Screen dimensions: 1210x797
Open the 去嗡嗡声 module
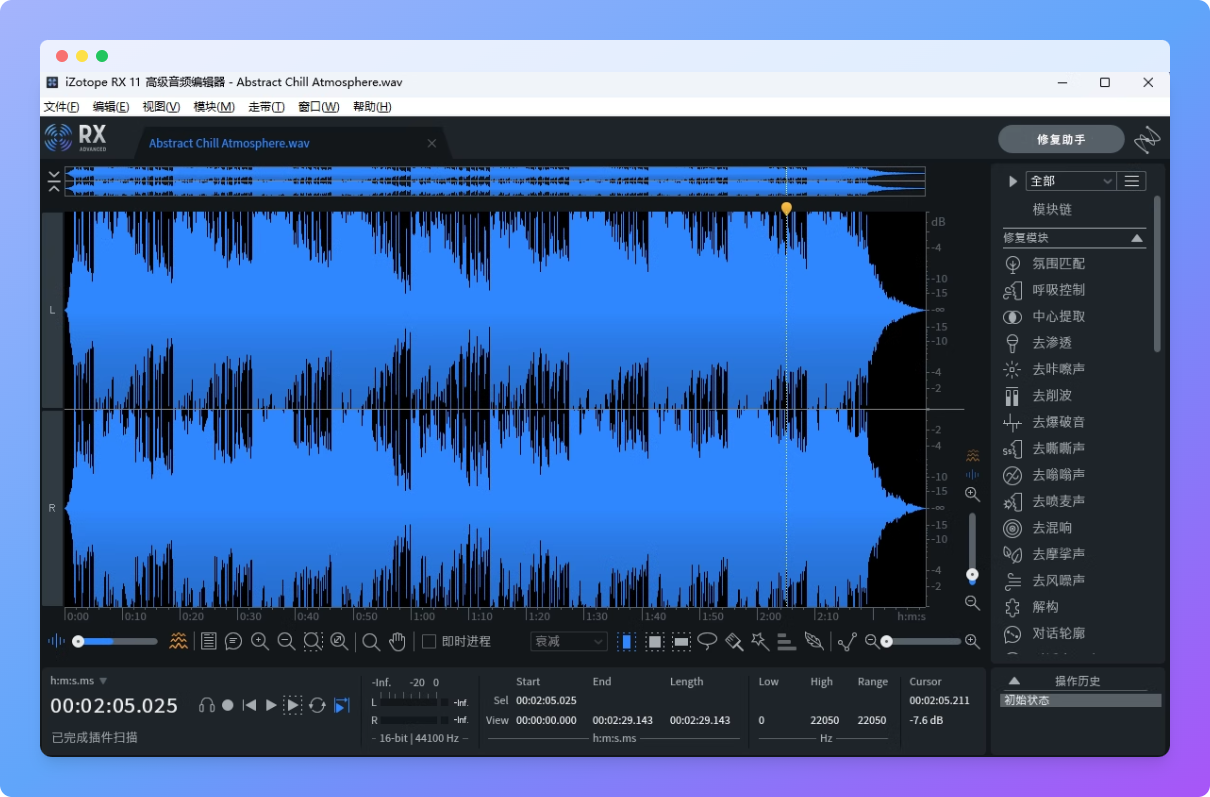pyautogui.click(x=1075, y=474)
